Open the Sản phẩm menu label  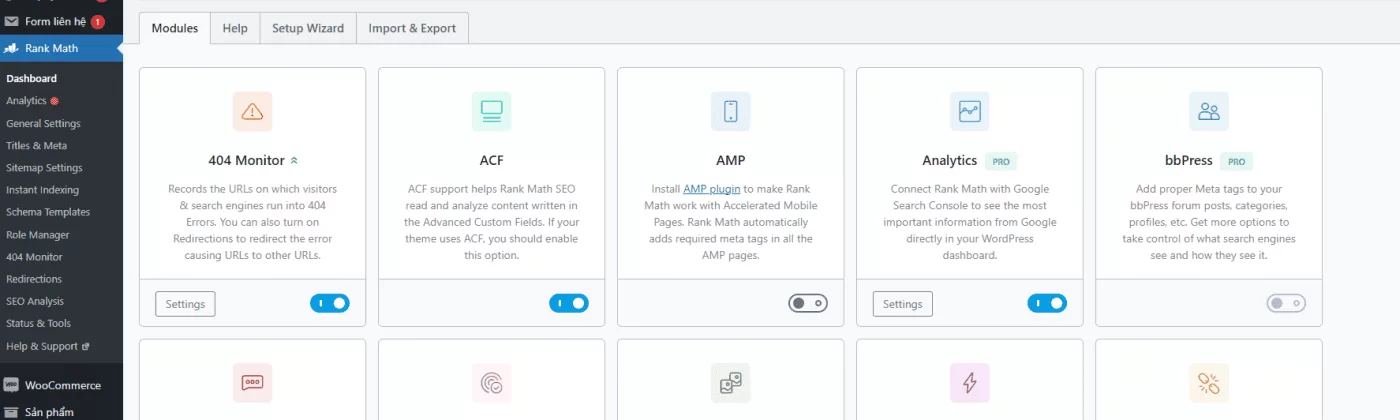pos(49,411)
